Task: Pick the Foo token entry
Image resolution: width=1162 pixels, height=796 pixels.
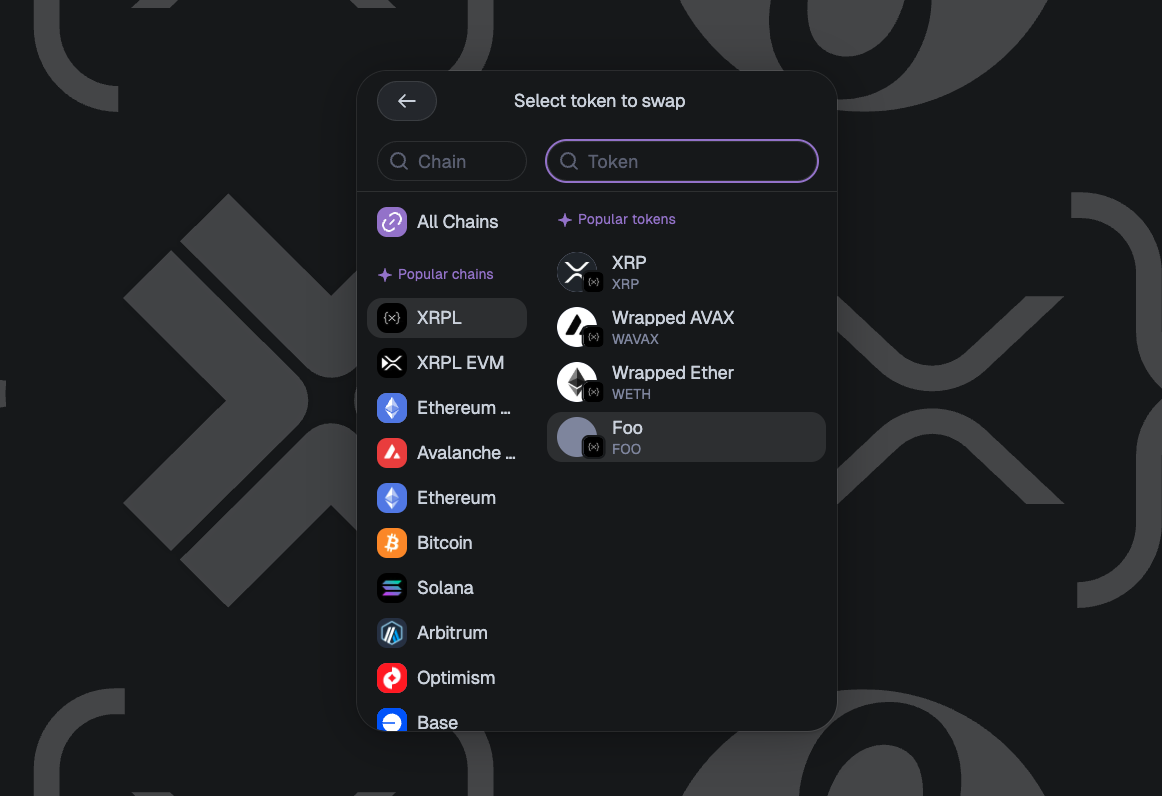Action: pyautogui.click(x=686, y=437)
